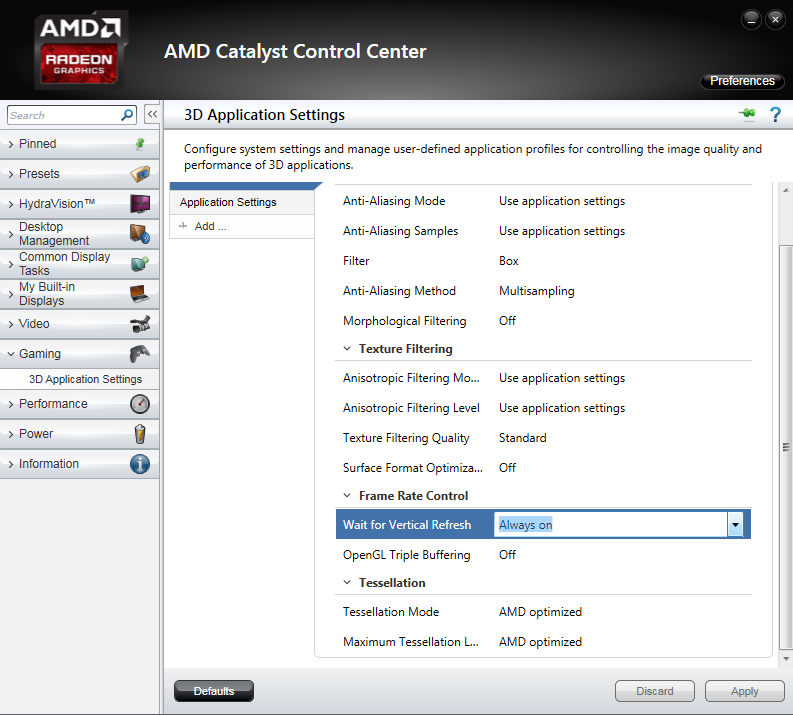This screenshot has height=715, width=793.
Task: Open Wait for Vertical Refresh dropdown arrow
Action: (735, 525)
